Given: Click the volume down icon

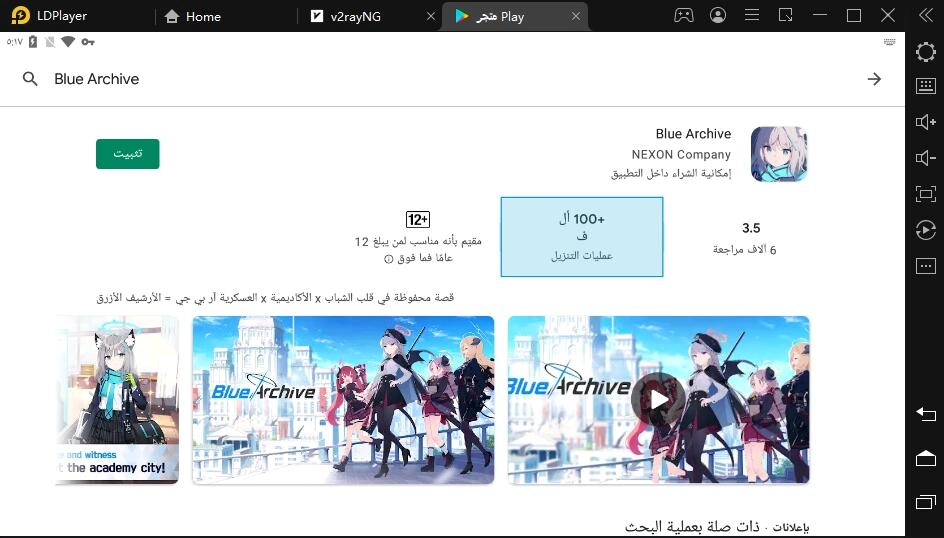Looking at the screenshot, I should 926,158.
